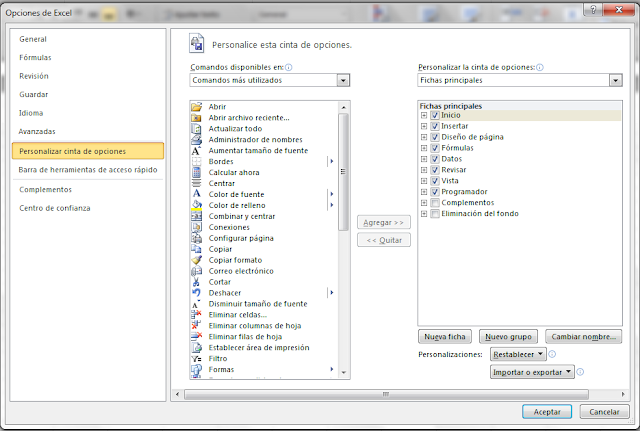Click info icon next to Comandos disponibles en
Image resolution: width=640 pixels, height=431 pixels.
tap(289, 67)
